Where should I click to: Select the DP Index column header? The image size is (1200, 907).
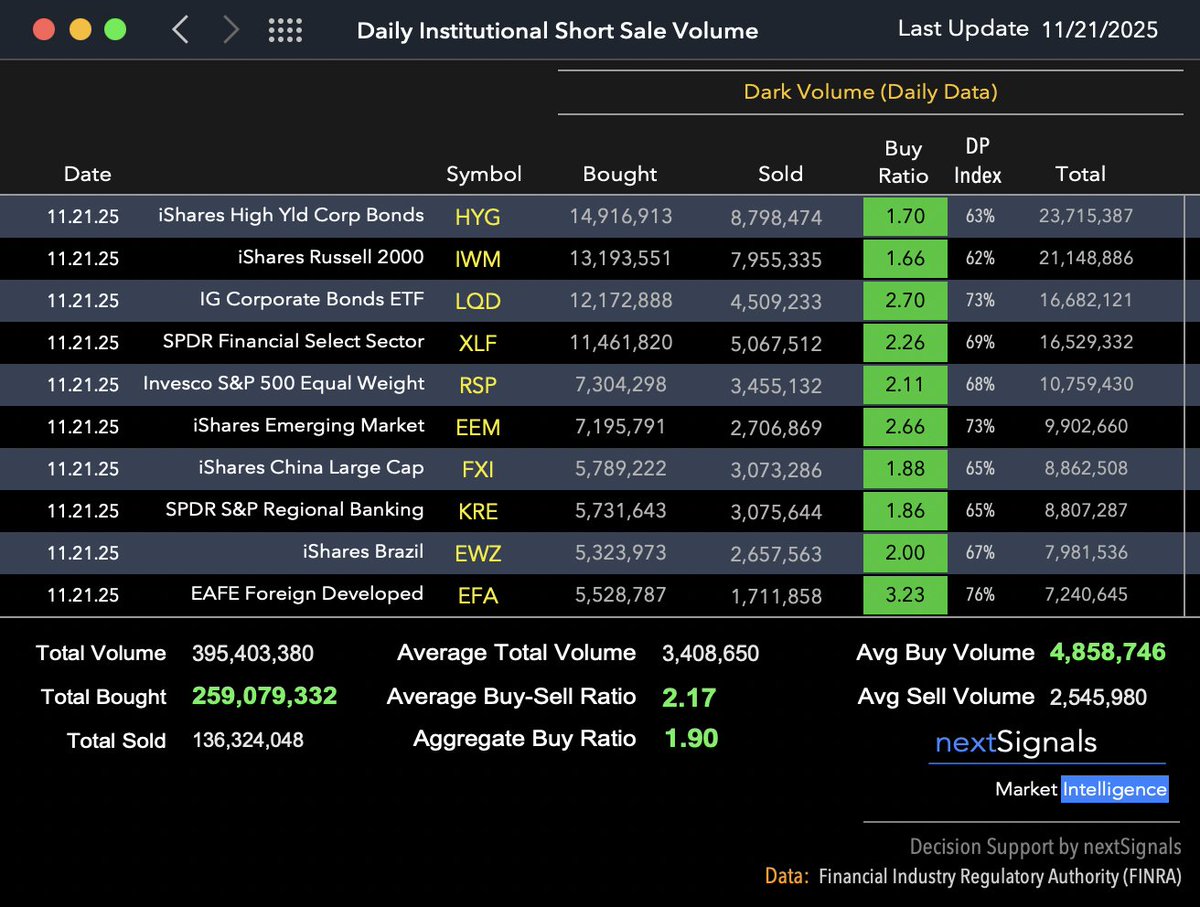coord(977,160)
